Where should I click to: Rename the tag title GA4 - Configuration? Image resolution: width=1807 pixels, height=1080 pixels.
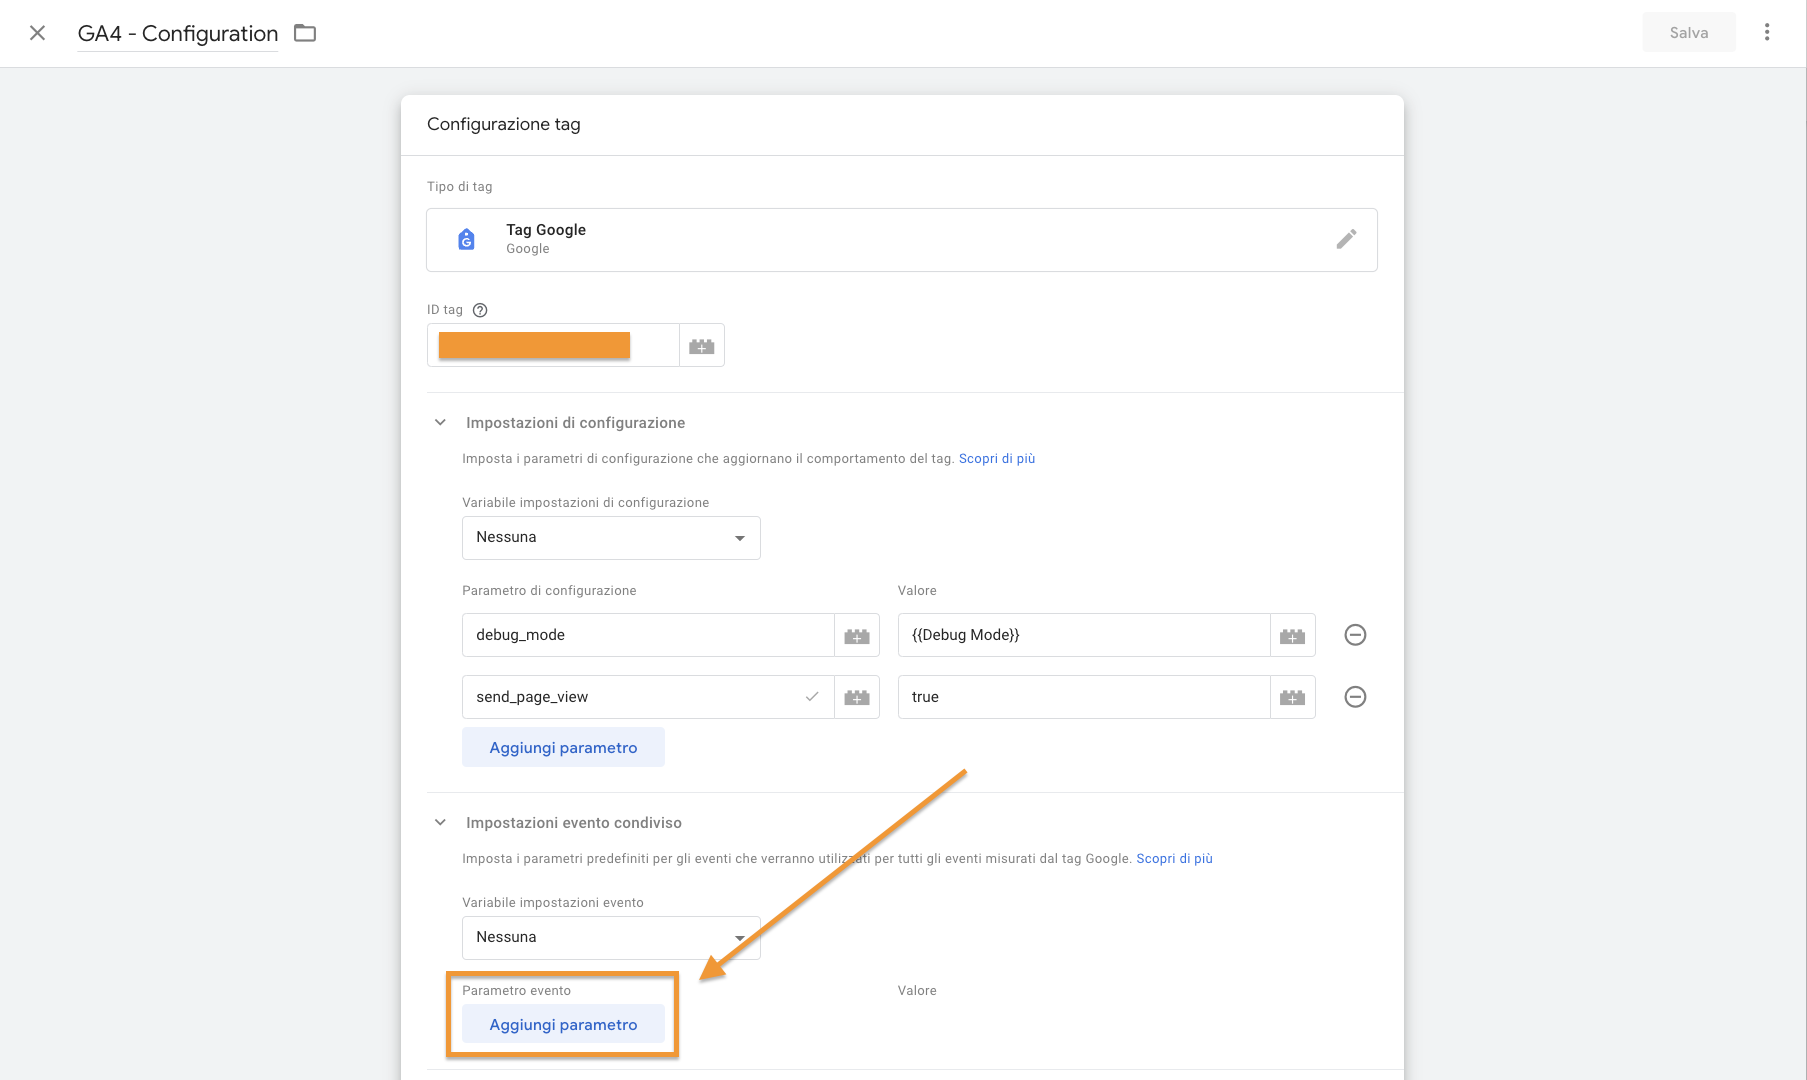click(178, 34)
